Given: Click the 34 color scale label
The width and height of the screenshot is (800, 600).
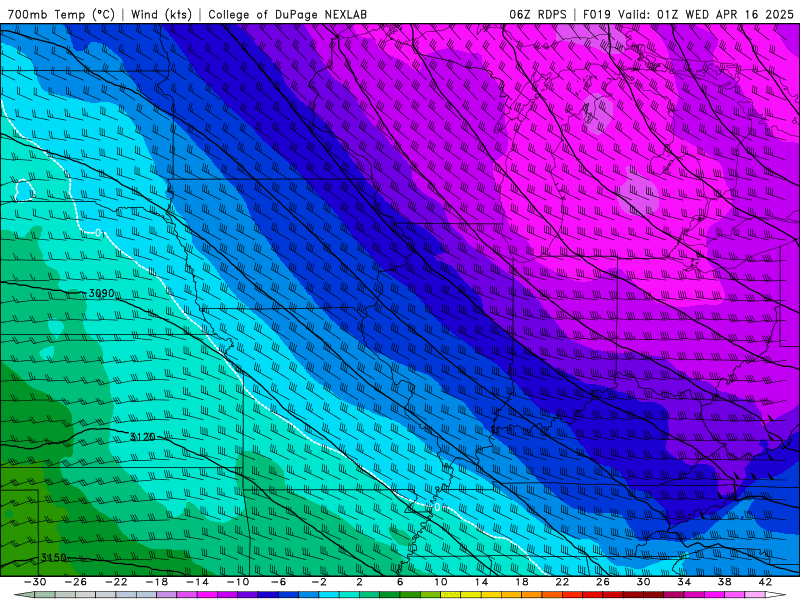Looking at the screenshot, I should (x=684, y=582).
